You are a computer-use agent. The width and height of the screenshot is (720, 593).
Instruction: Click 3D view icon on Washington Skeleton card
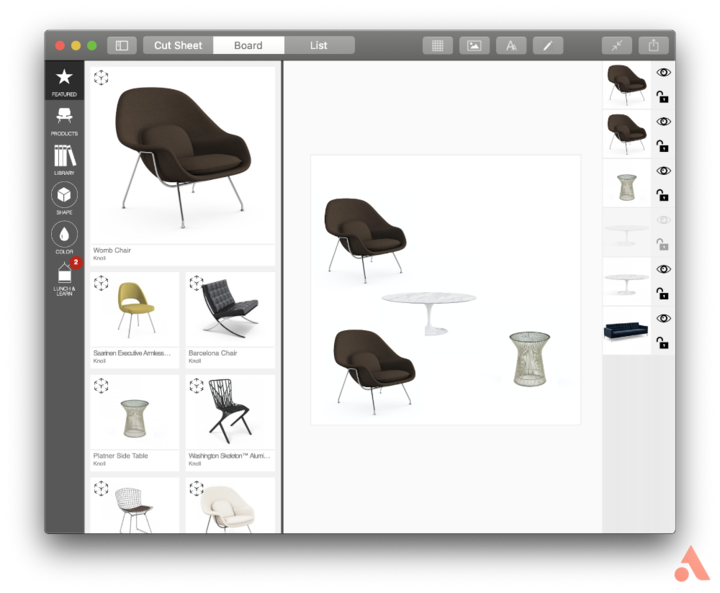[x=197, y=386]
